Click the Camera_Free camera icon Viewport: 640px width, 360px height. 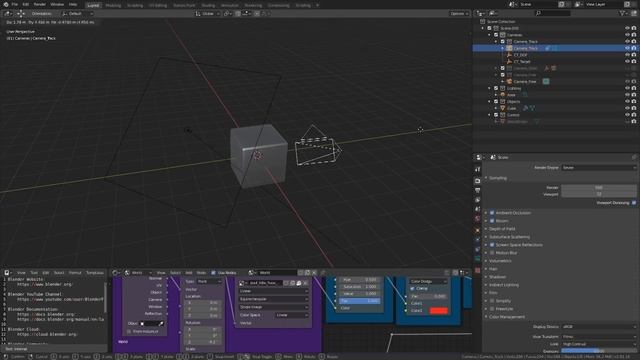pos(509,82)
